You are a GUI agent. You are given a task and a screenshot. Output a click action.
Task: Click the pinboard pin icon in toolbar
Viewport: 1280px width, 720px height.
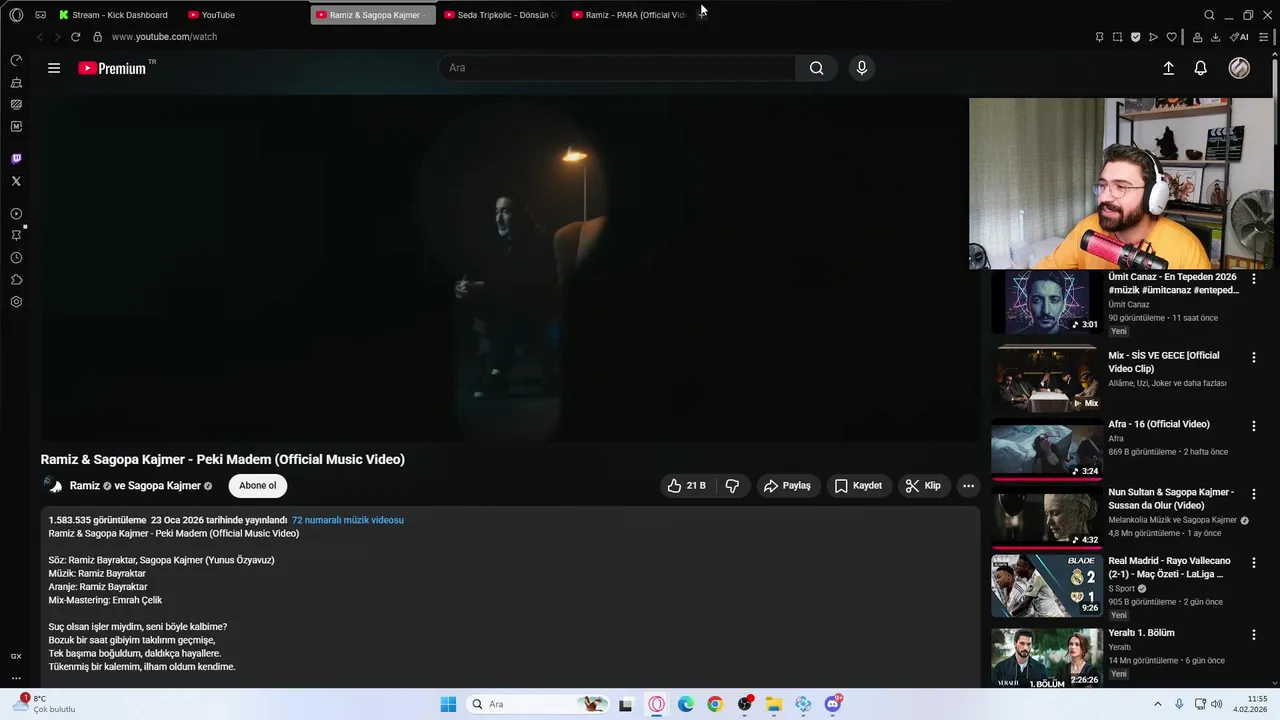1099,37
